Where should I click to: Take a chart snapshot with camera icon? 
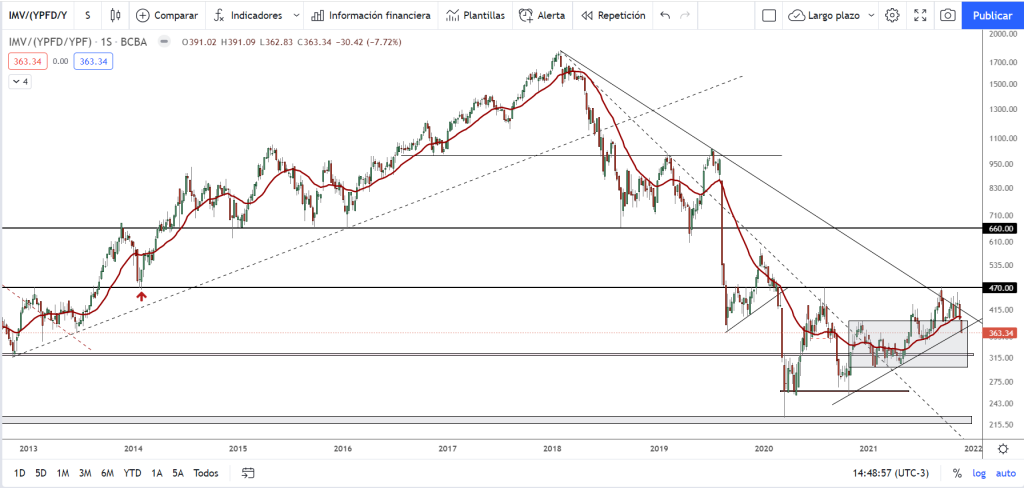click(x=948, y=15)
